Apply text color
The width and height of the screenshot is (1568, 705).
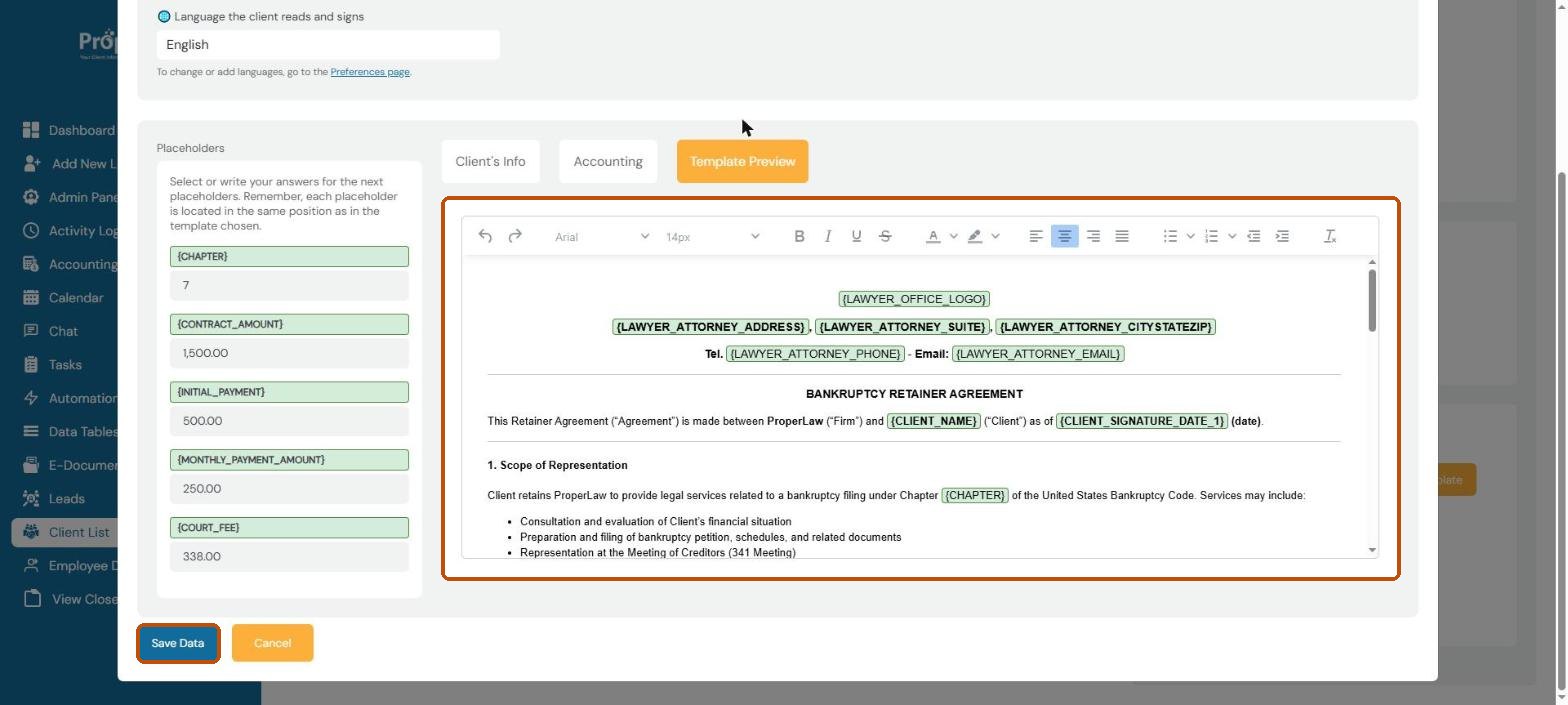[933, 236]
